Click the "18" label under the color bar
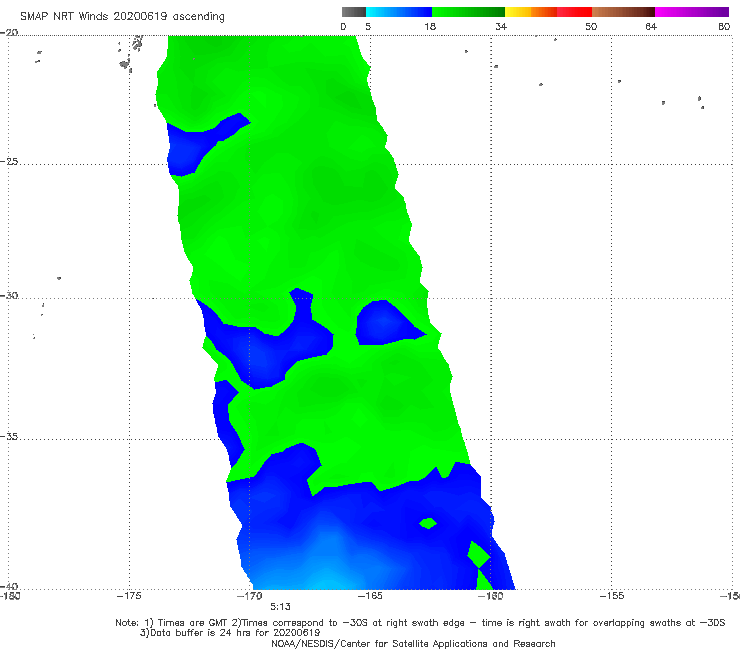 (430, 27)
